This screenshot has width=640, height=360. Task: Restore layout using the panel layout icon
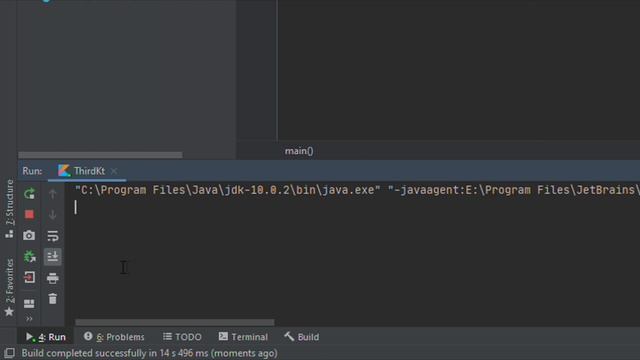click(x=29, y=303)
